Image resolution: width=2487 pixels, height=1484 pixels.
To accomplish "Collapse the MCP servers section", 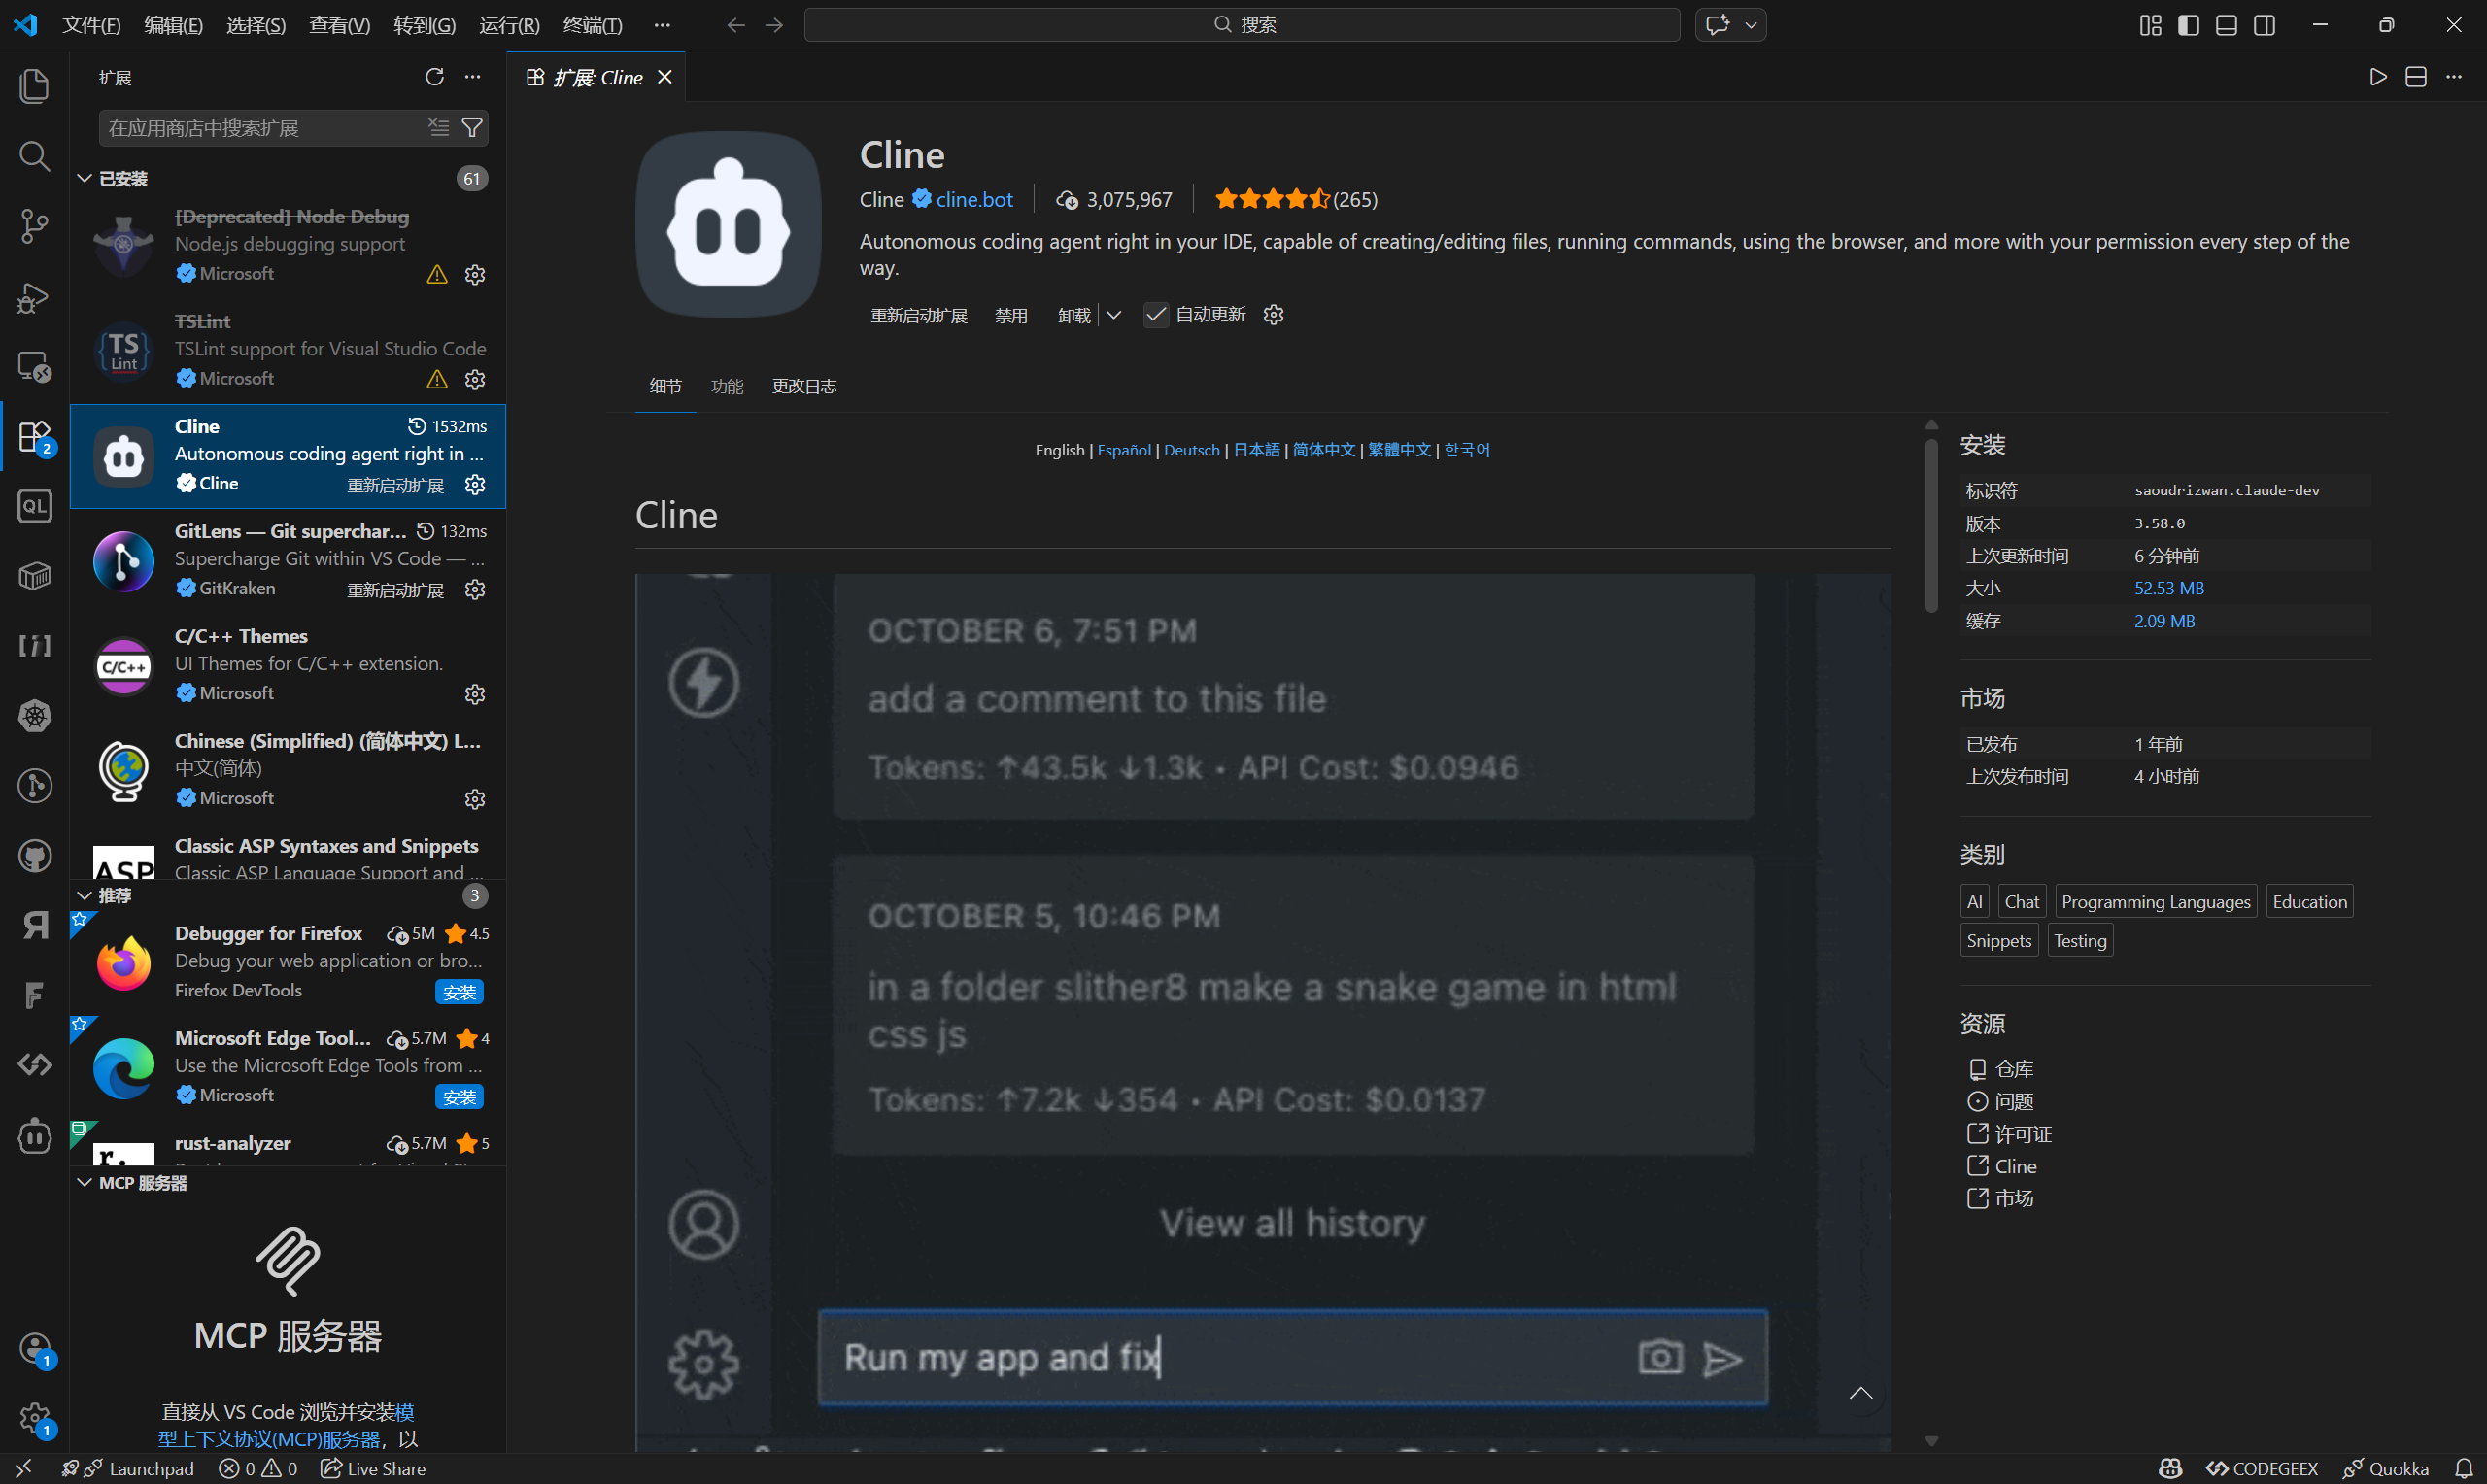I will pyautogui.click(x=85, y=1182).
